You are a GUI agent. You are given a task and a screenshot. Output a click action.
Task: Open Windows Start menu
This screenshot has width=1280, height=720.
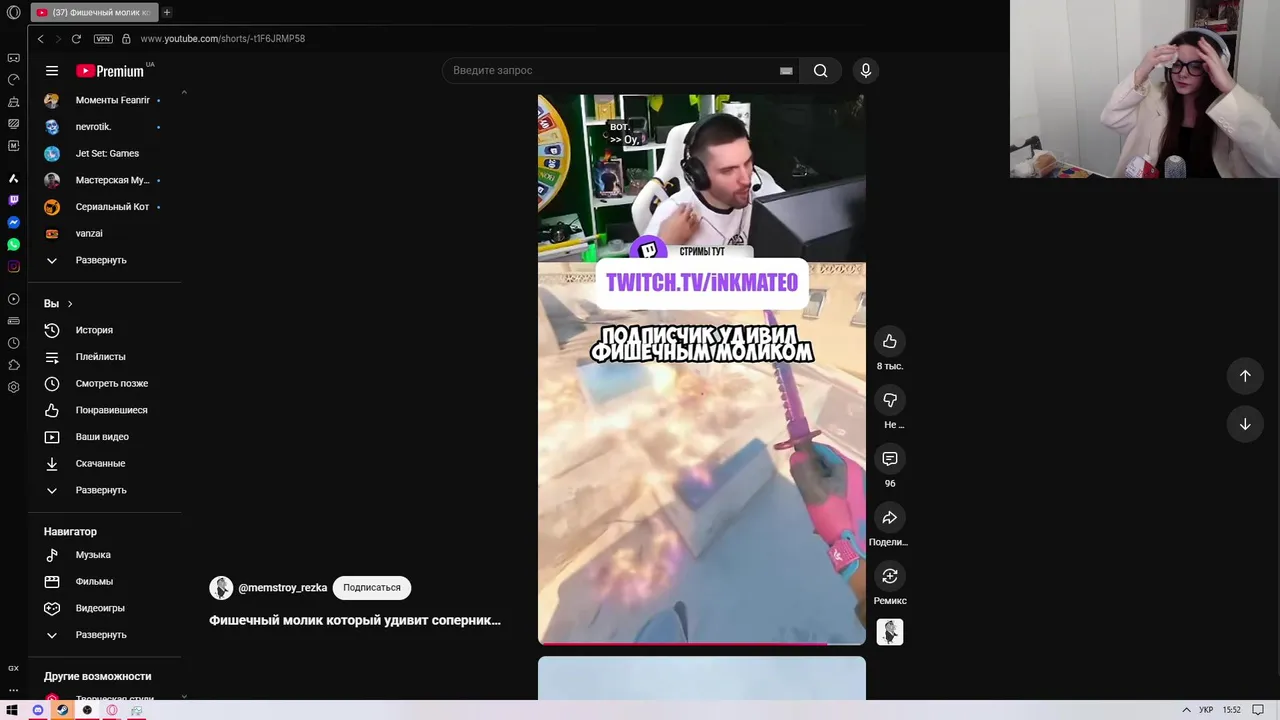(13, 710)
